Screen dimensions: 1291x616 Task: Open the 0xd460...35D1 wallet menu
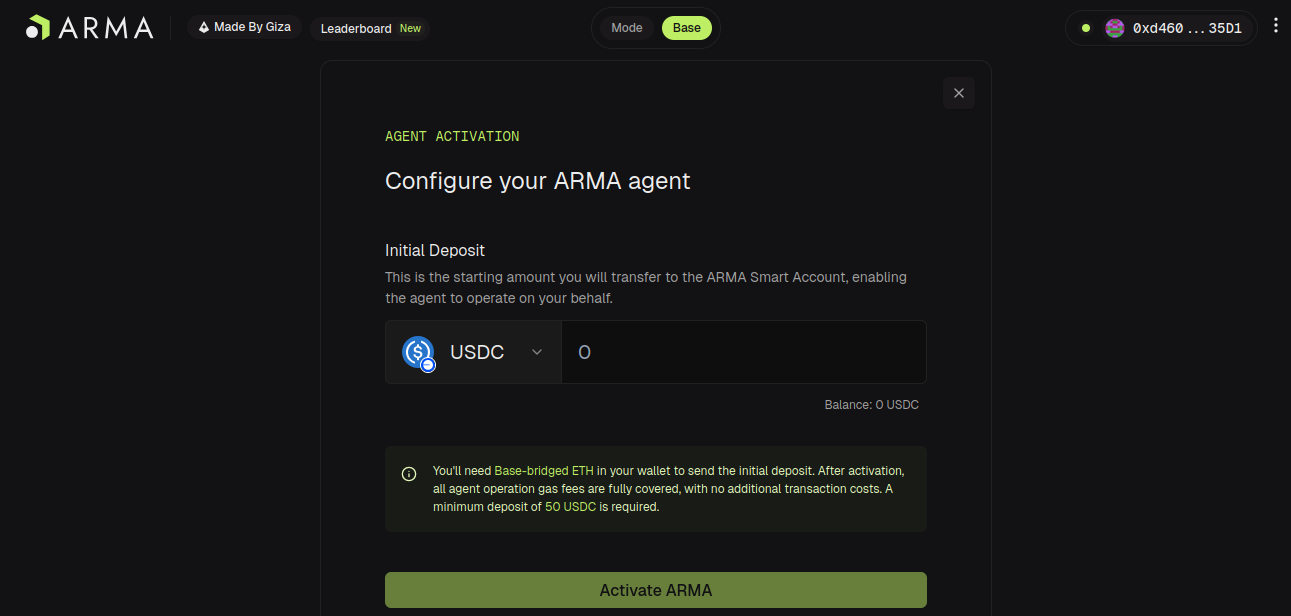point(1187,29)
